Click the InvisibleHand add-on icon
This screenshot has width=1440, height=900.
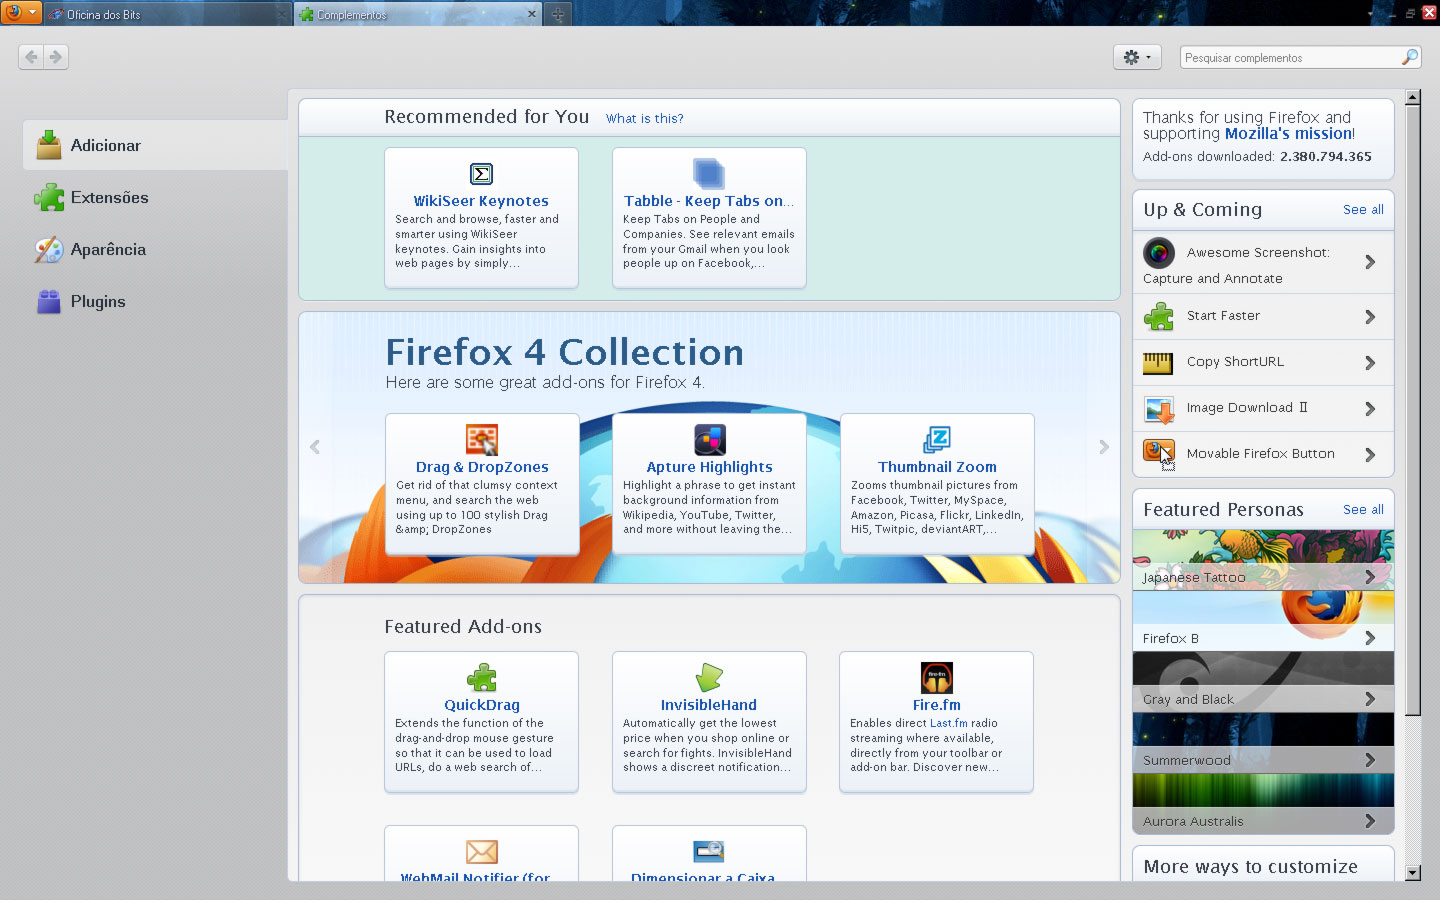709,678
